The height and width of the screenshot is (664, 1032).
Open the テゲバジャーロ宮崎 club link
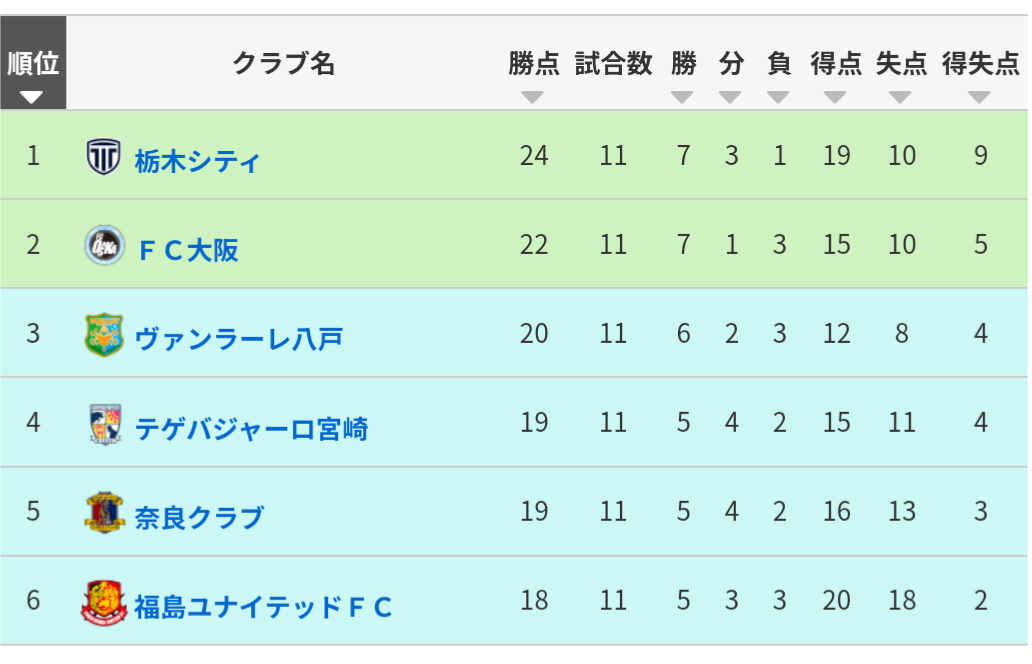[251, 428]
